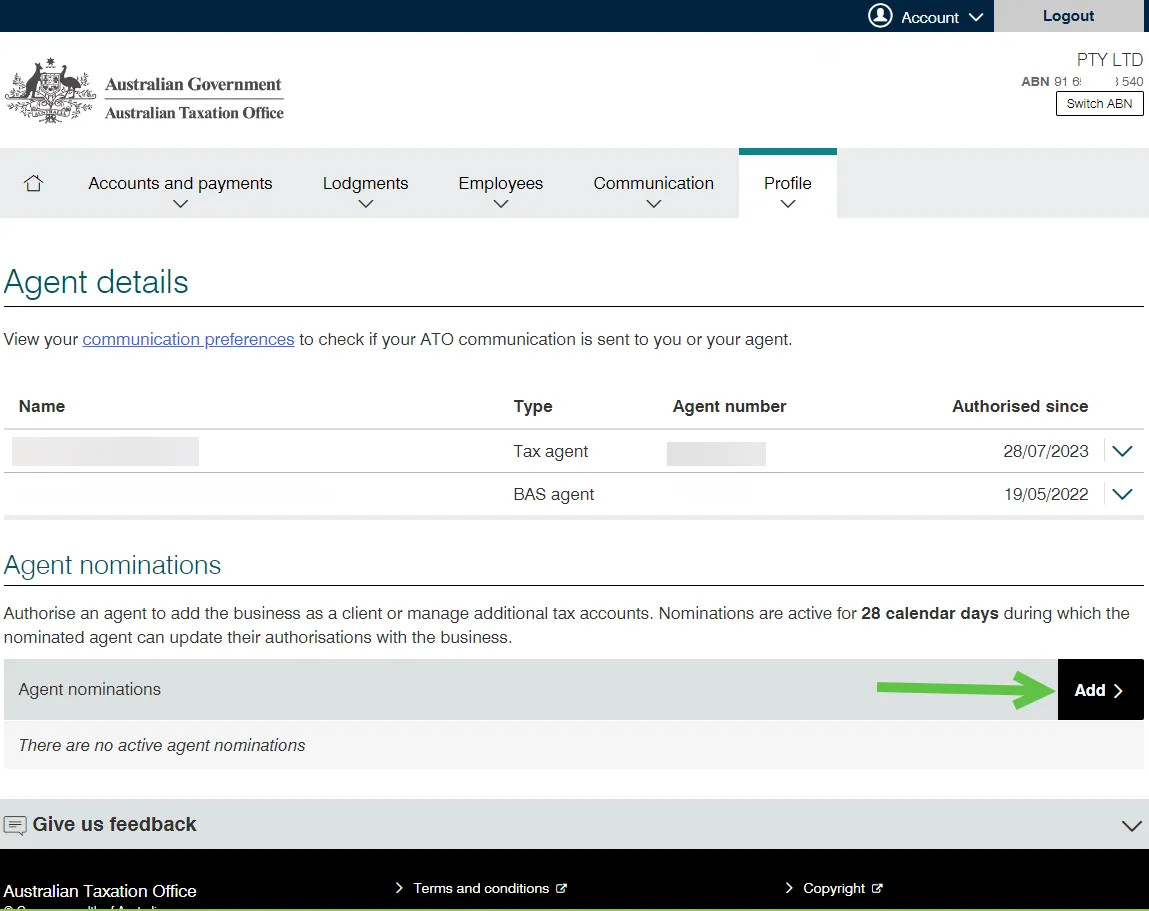Viewport: 1149px width, 911px height.
Task: Expand the BAS agent row details
Action: pos(1122,495)
